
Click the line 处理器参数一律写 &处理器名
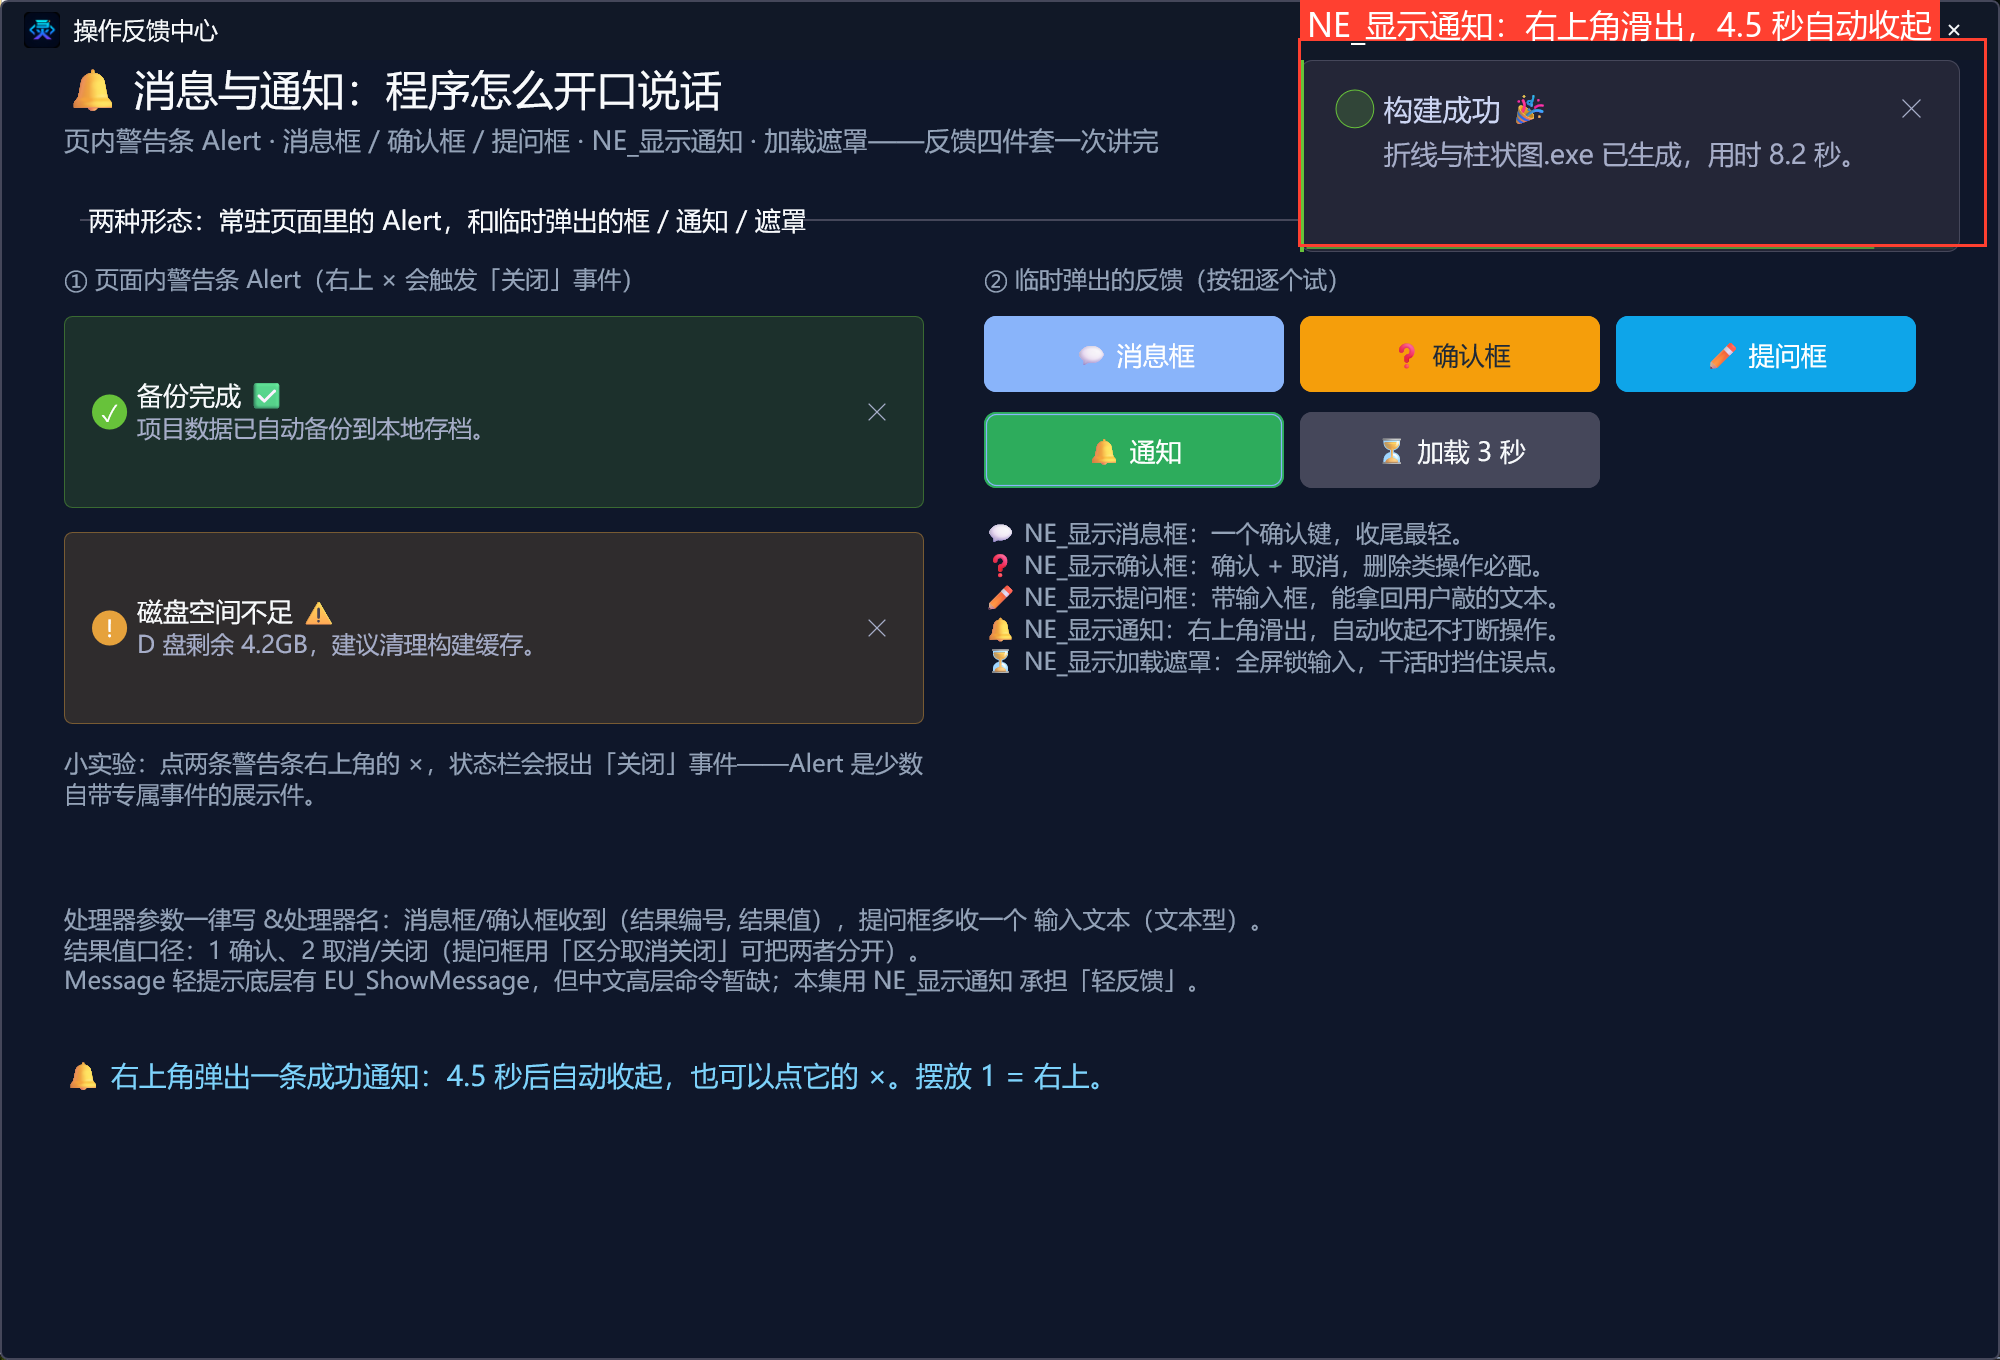pyautogui.click(x=666, y=920)
